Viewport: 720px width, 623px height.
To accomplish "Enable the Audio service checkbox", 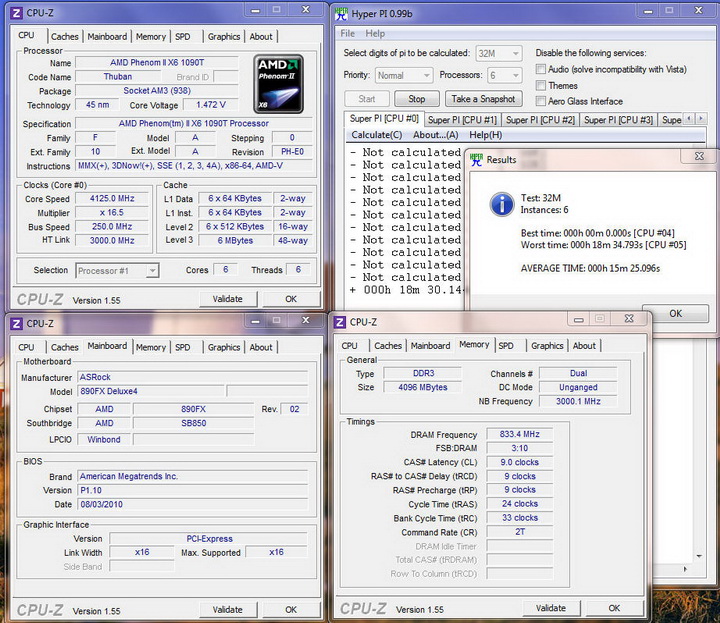I will coord(541,69).
